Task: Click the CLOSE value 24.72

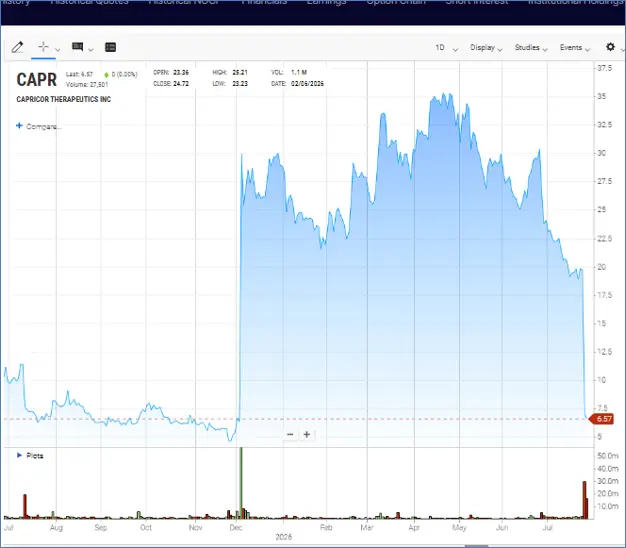Action: click(181, 83)
